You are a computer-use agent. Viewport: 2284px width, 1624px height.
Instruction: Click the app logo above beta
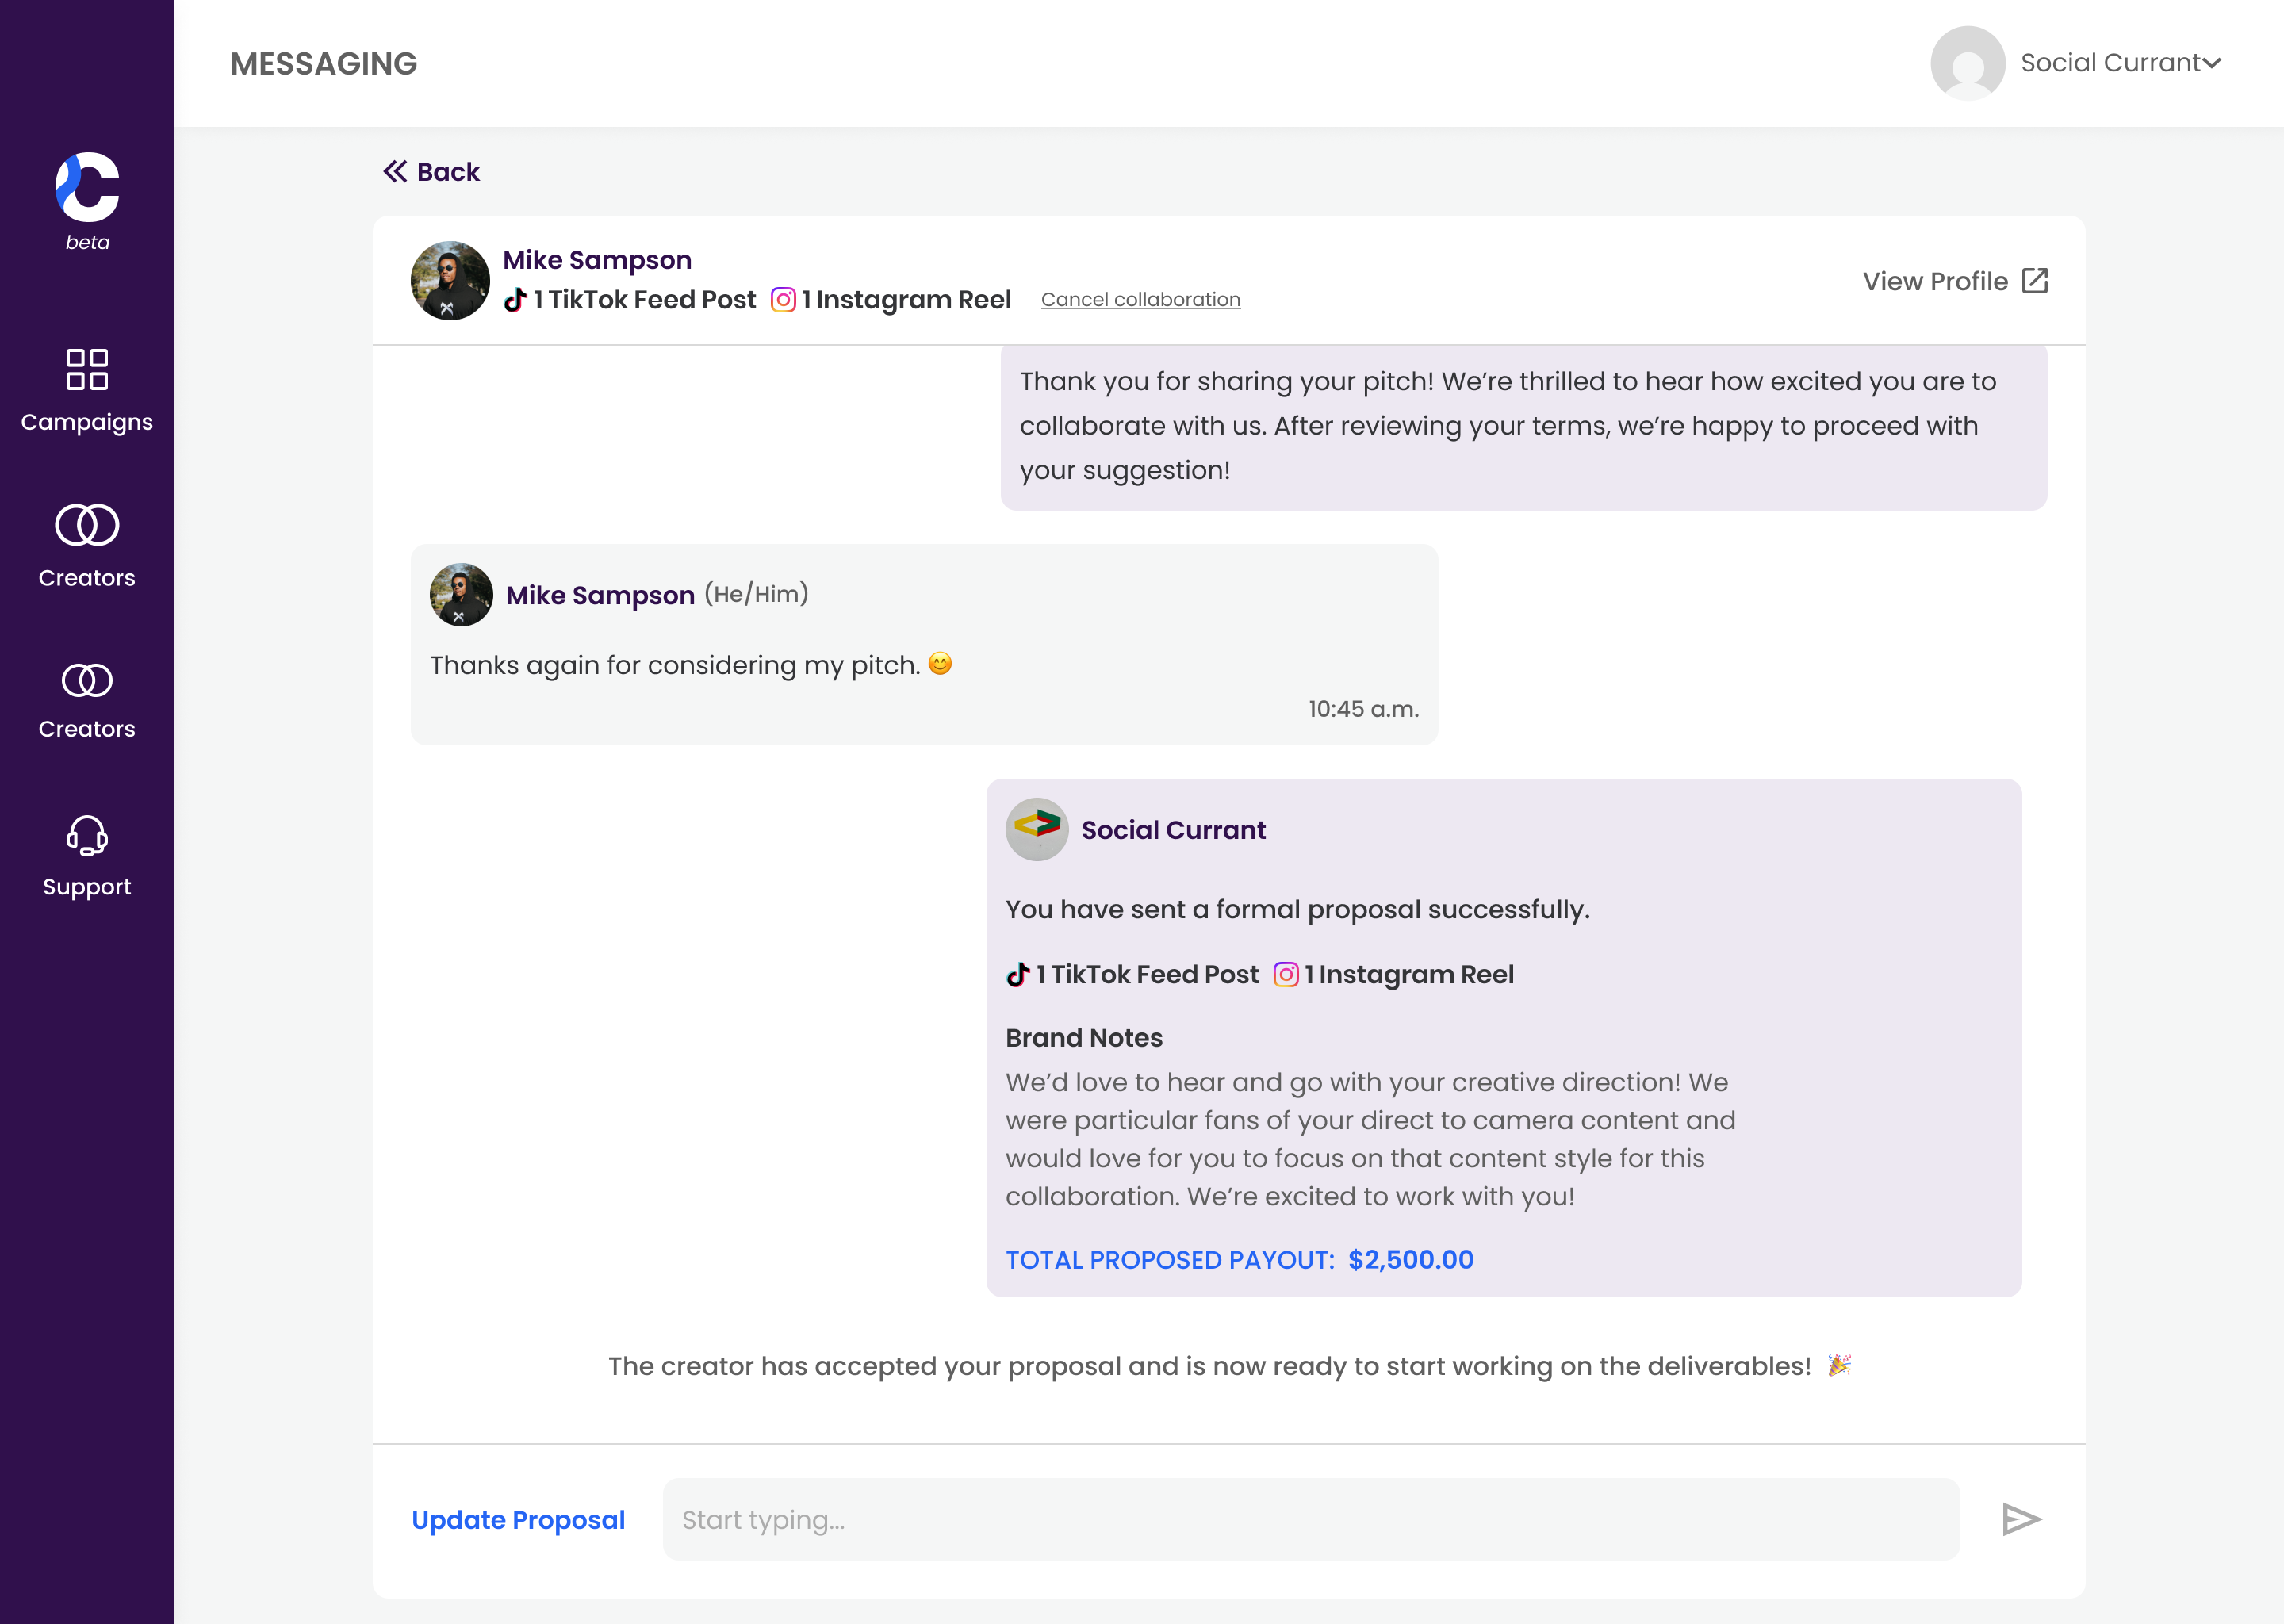87,187
